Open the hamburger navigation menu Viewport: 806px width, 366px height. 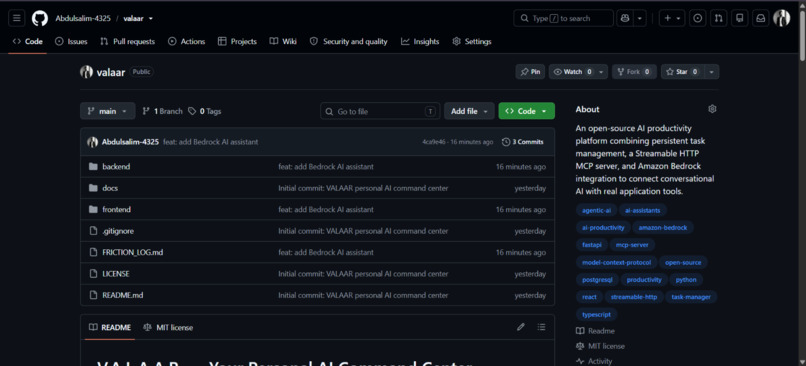(16, 19)
